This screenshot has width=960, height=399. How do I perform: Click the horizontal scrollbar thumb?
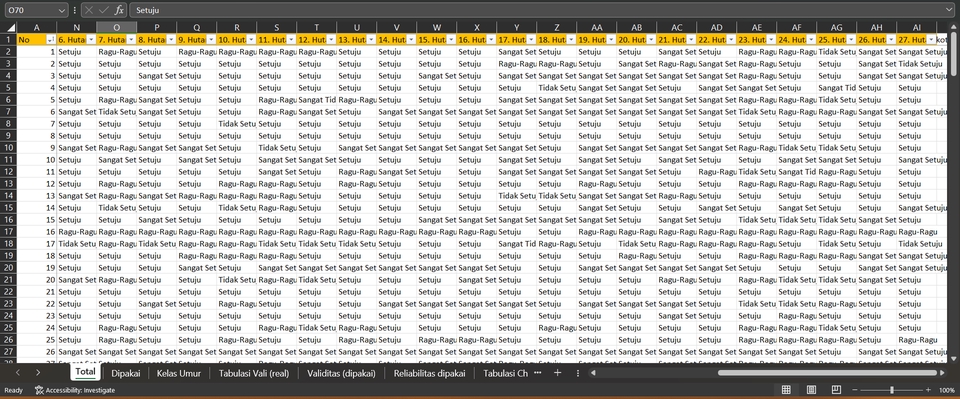click(x=827, y=372)
